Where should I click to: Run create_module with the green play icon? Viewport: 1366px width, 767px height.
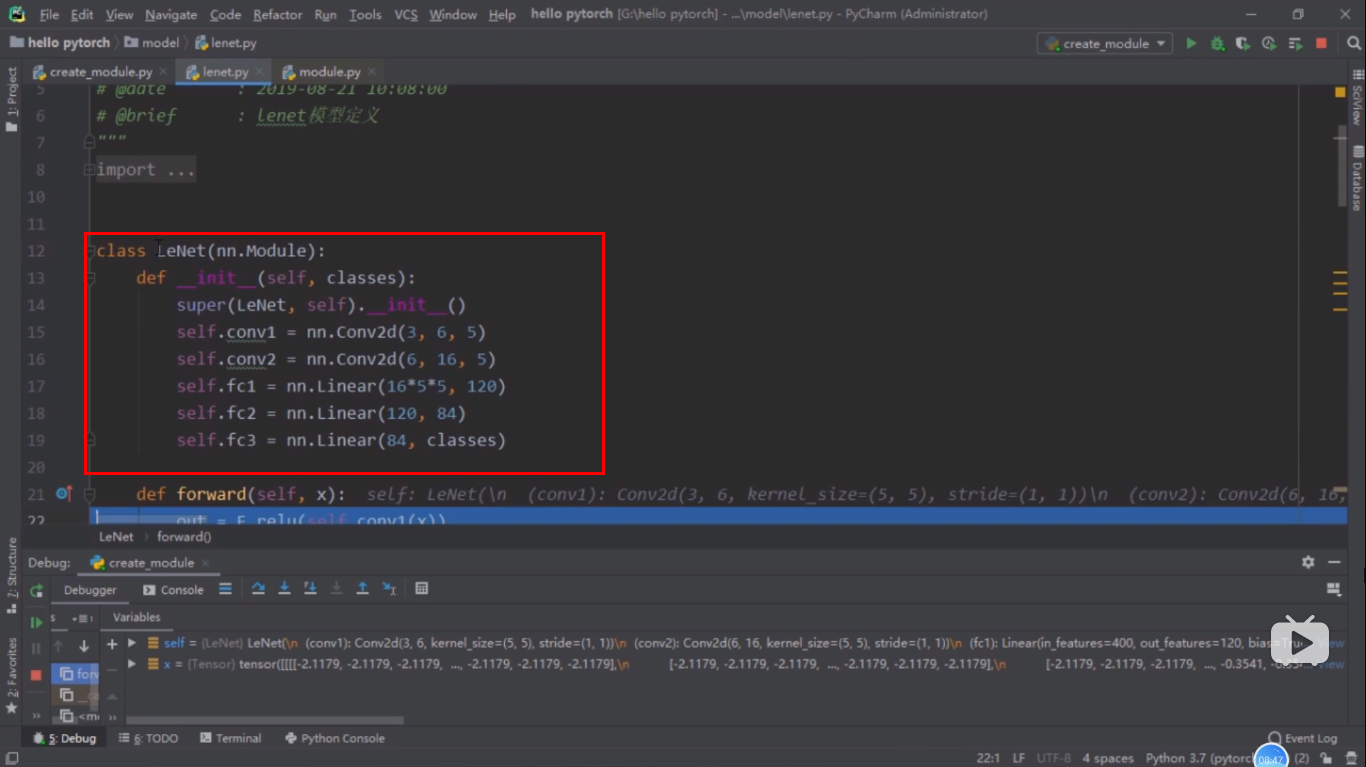click(x=1191, y=43)
